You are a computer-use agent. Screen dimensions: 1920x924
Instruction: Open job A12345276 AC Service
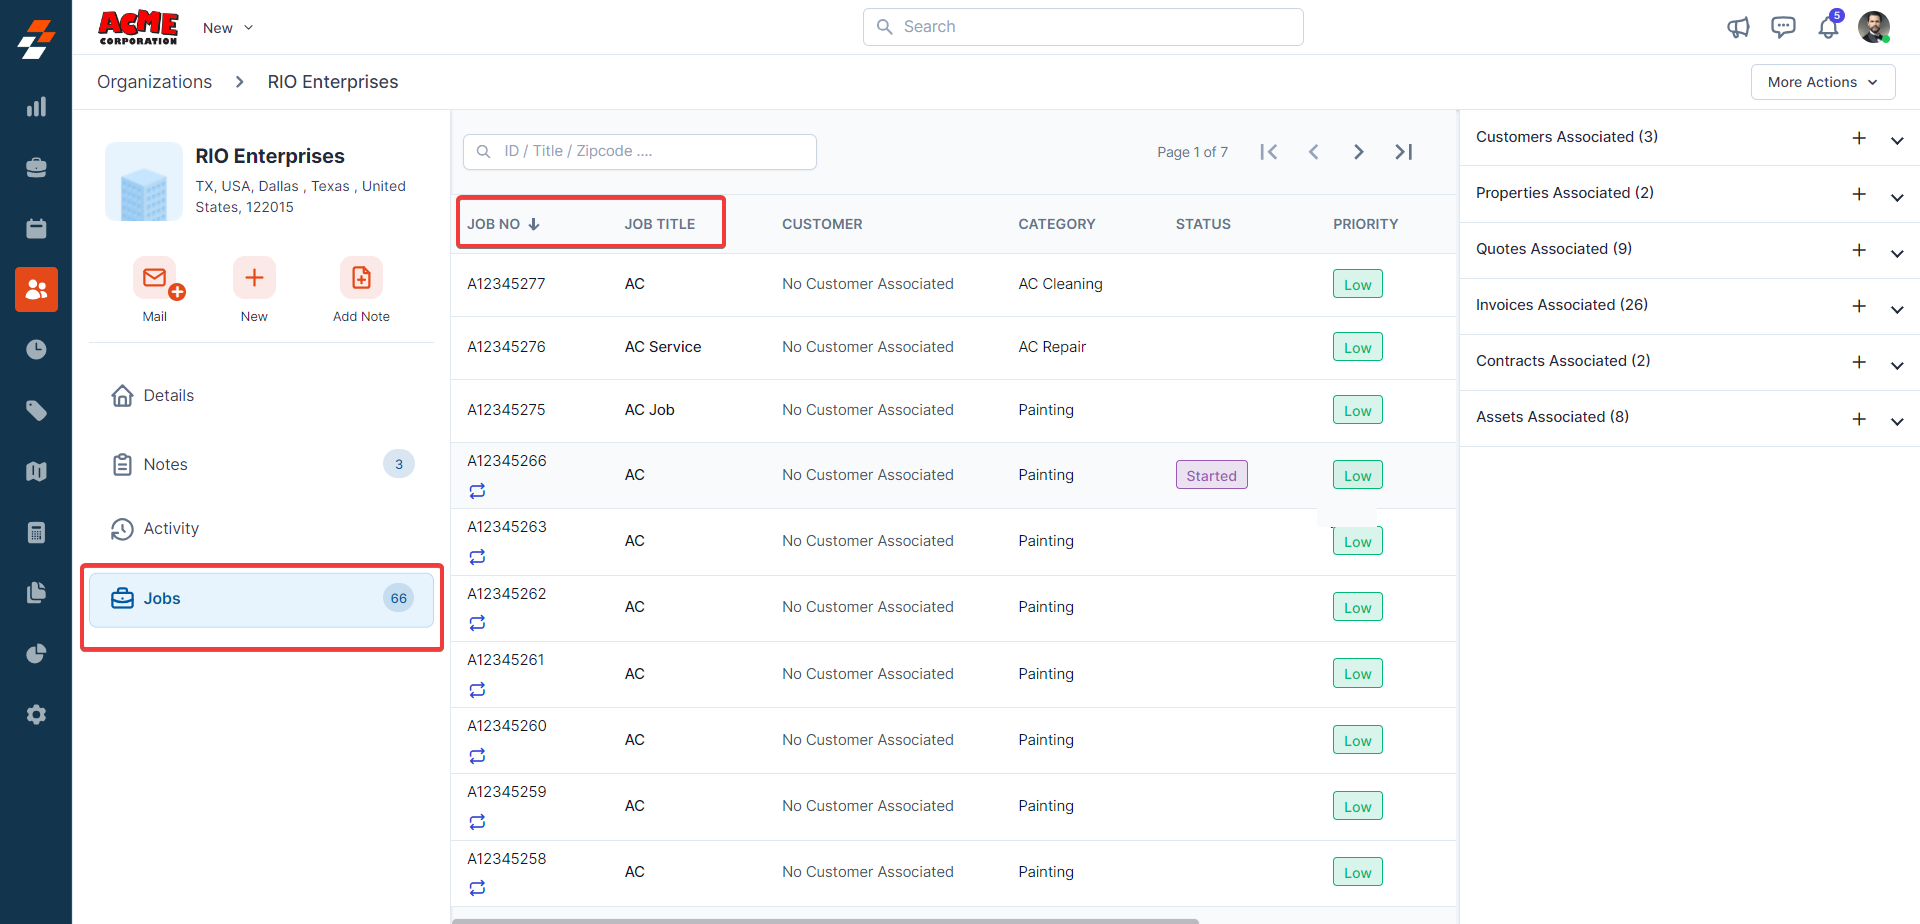pyautogui.click(x=506, y=347)
